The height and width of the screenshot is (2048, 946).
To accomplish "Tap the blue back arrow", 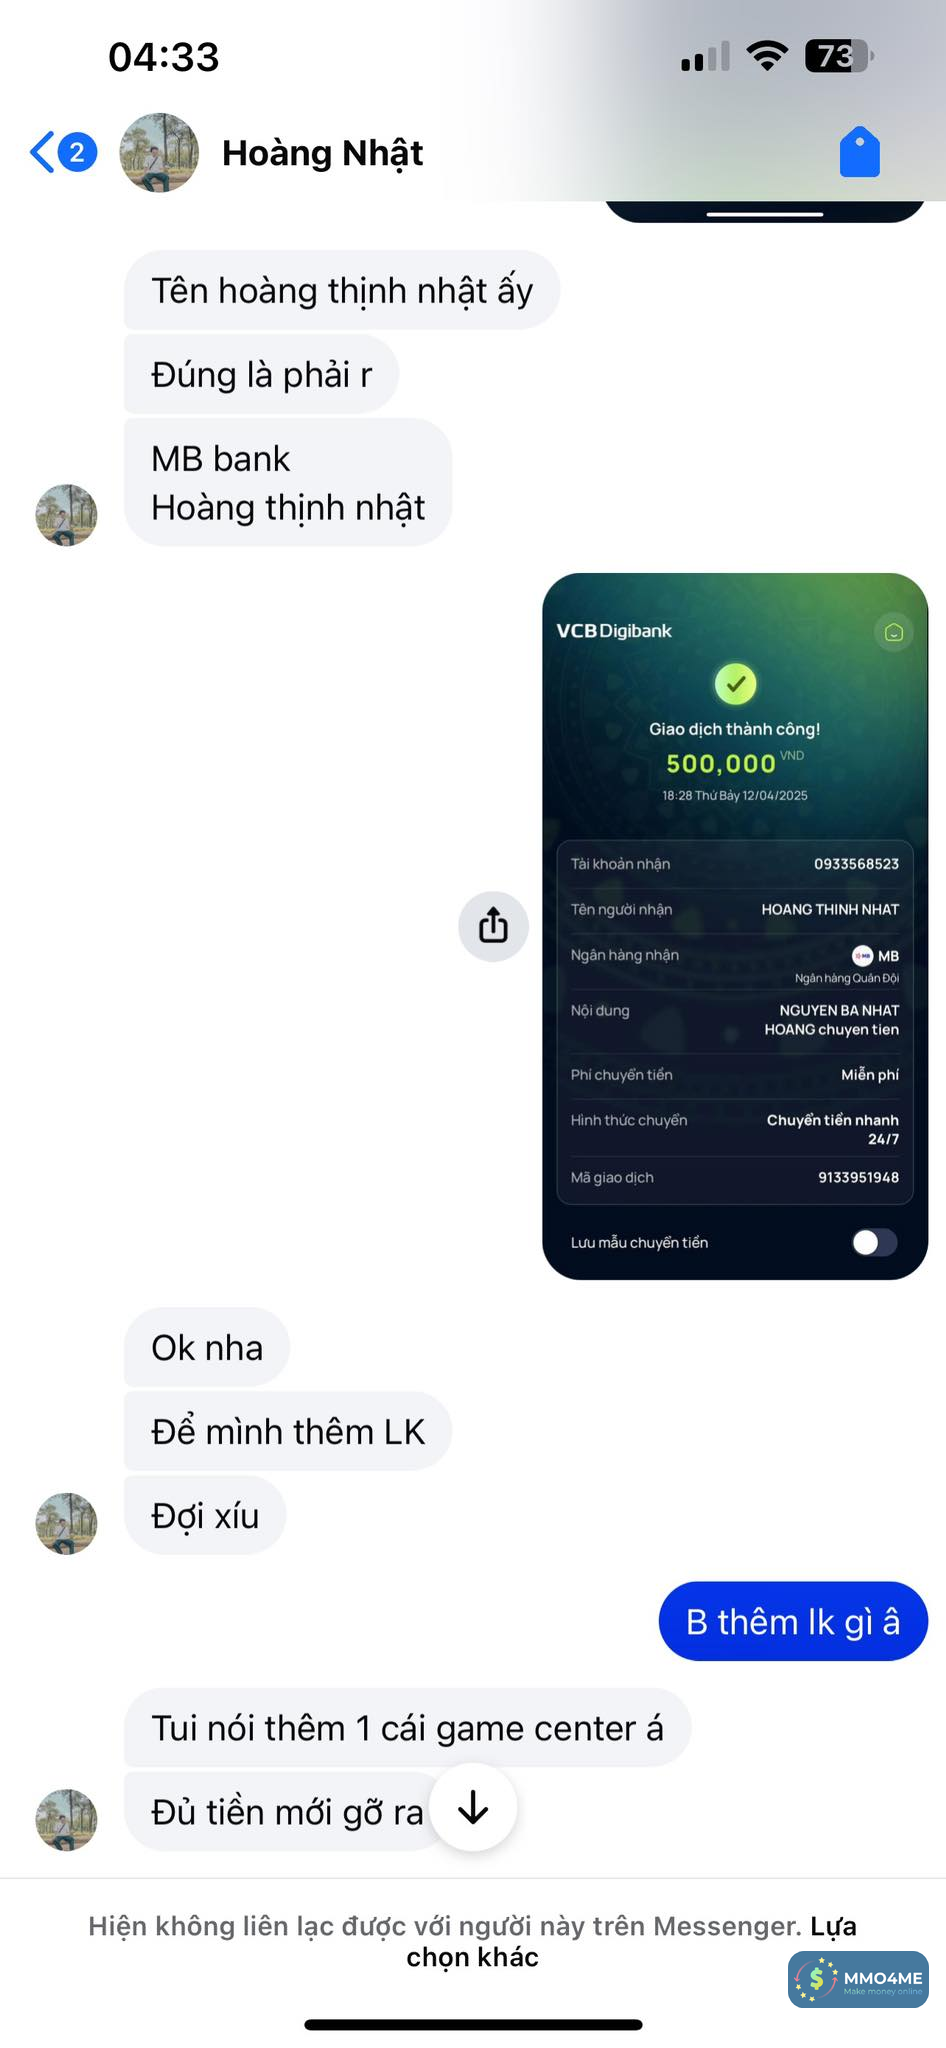I will (42, 153).
